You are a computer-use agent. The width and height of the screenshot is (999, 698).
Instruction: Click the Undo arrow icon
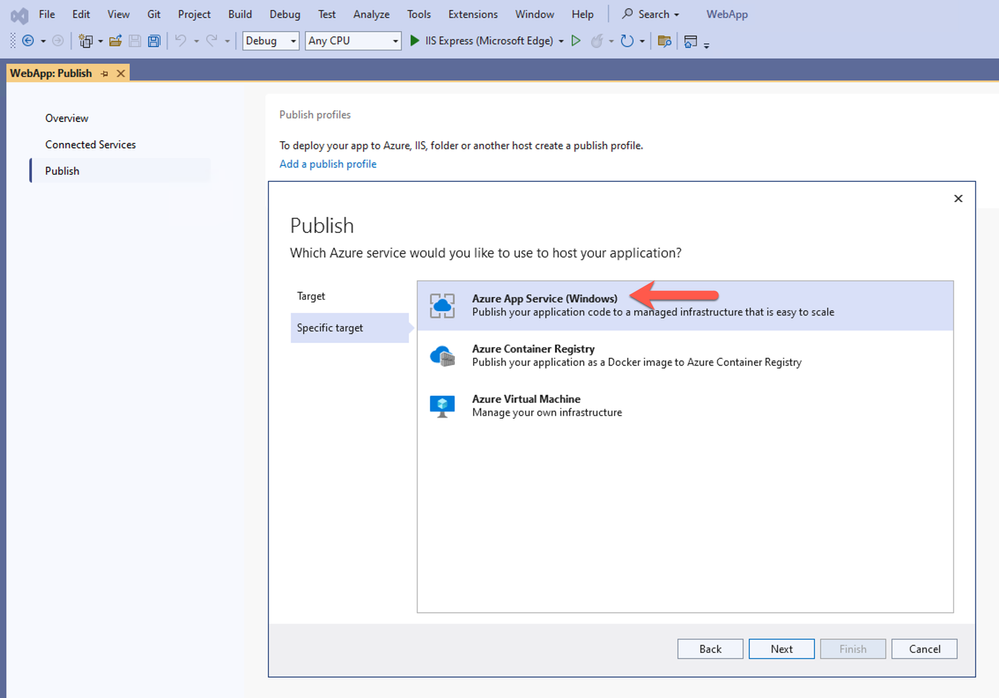click(x=181, y=41)
